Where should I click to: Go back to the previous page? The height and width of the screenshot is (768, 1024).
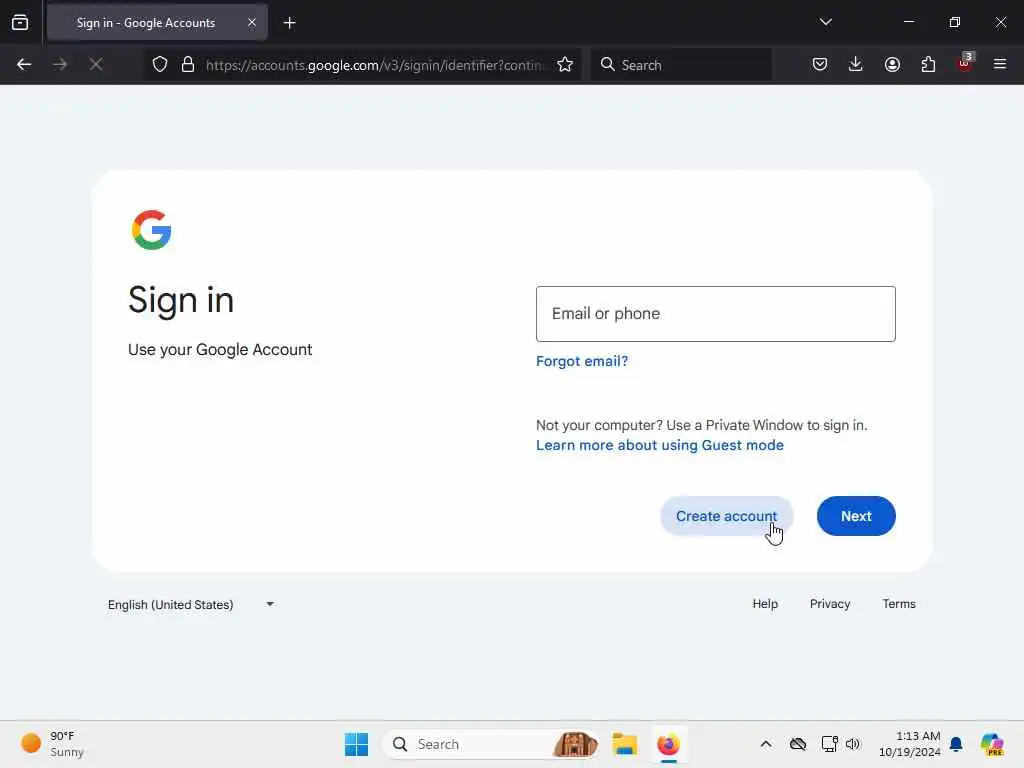tap(24, 65)
